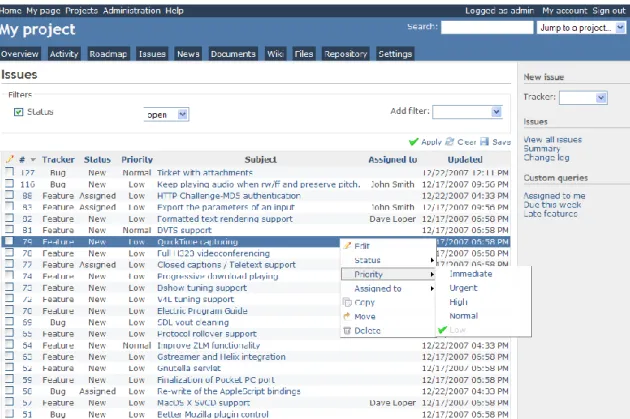The image size is (630, 419).
Task: Switch to the Issues tab
Action: click(x=152, y=54)
